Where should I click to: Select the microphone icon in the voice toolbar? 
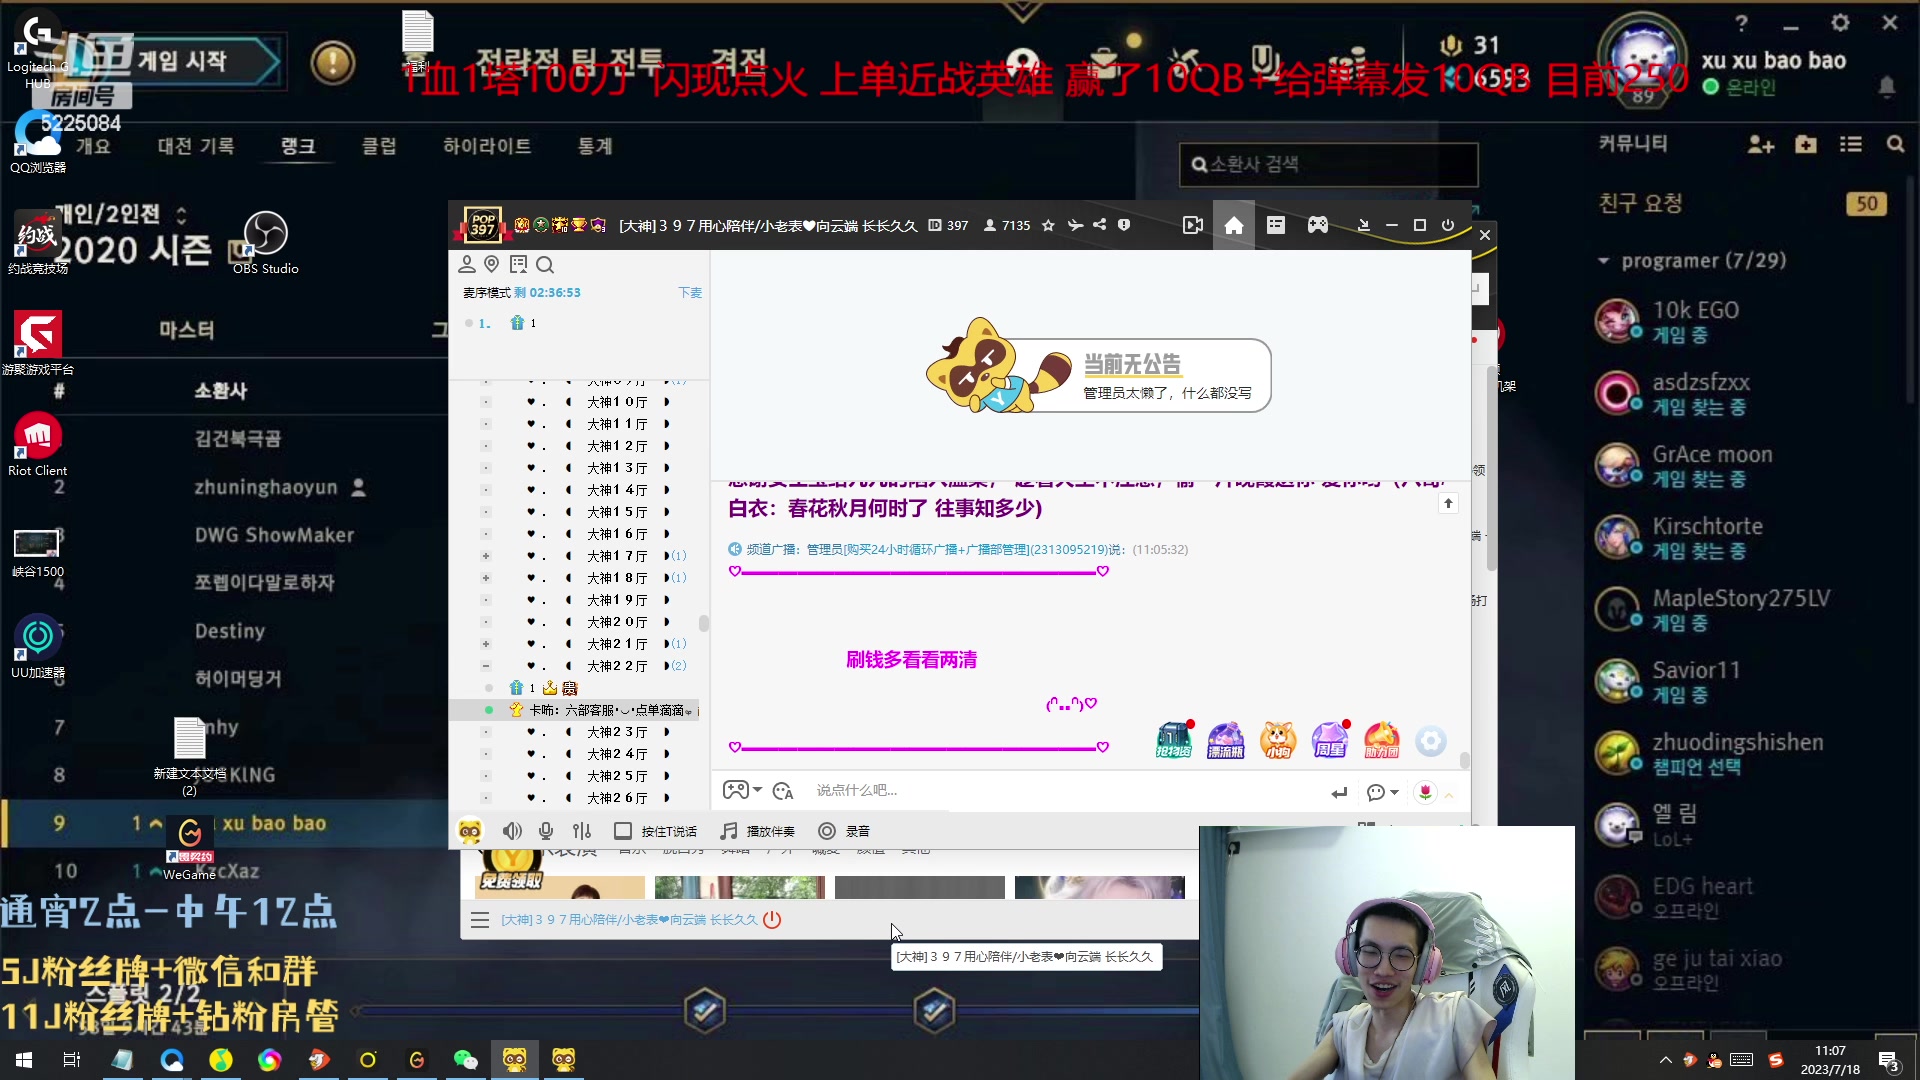click(546, 831)
